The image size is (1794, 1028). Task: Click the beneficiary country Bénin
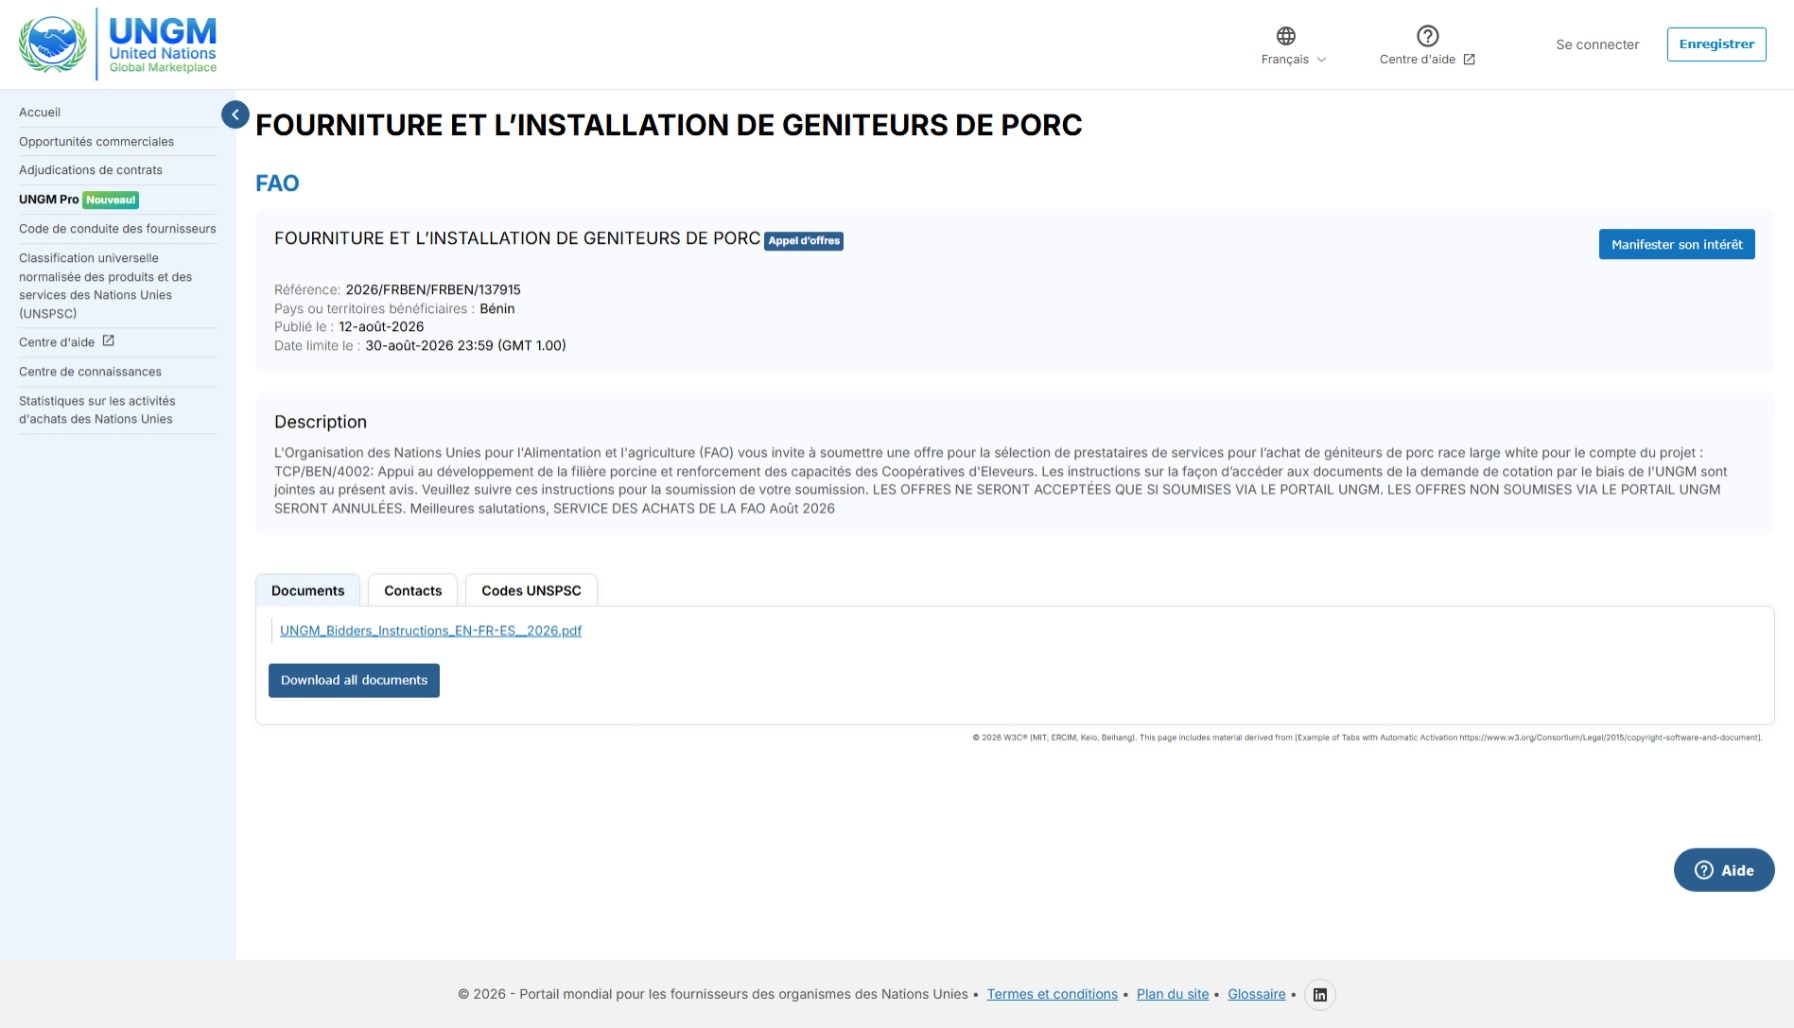(497, 309)
